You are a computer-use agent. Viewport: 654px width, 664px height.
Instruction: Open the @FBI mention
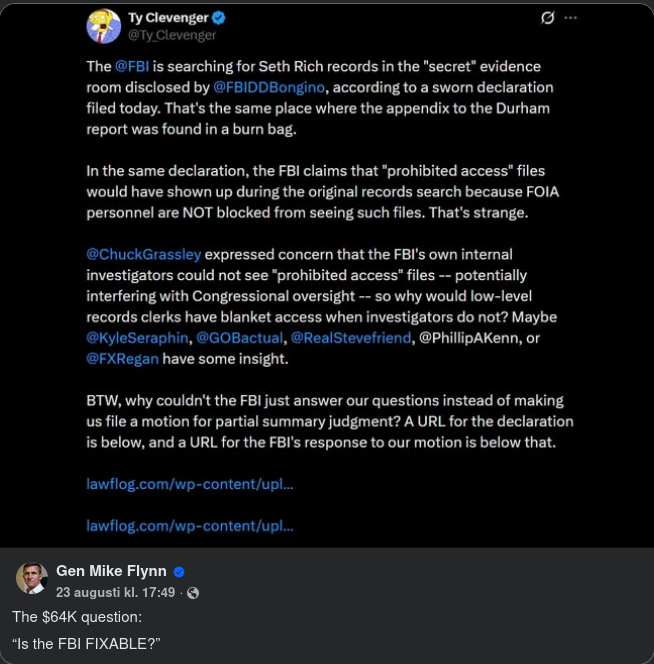tap(132, 66)
